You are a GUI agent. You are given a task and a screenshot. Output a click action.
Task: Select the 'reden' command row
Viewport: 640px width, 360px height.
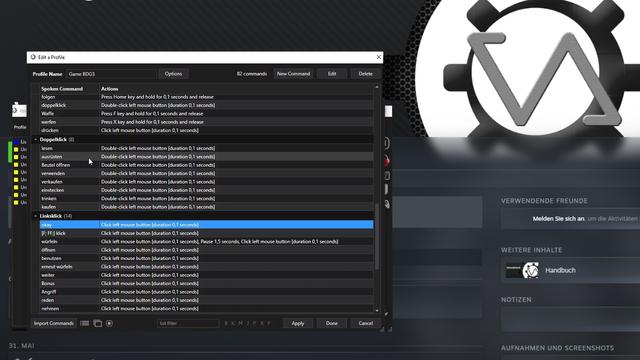207,300
